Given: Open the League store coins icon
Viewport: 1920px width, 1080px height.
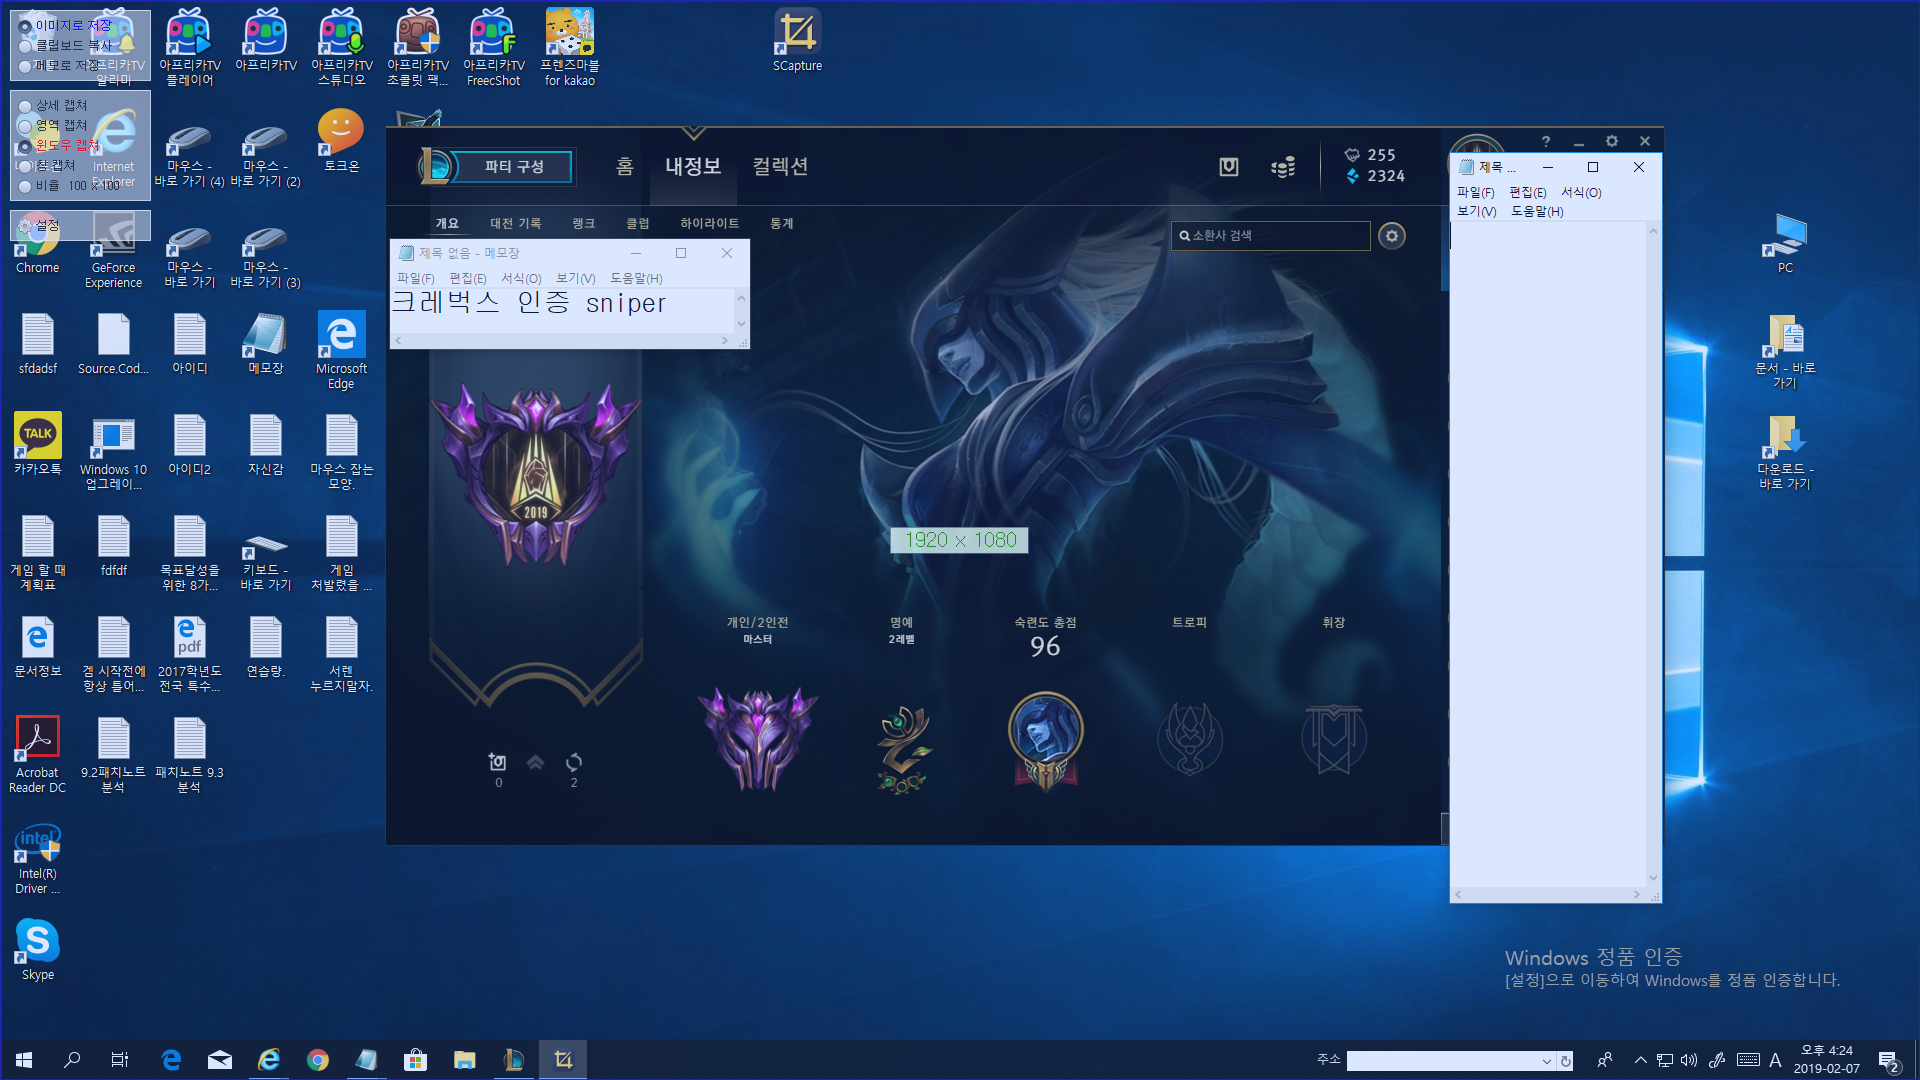Looking at the screenshot, I should point(1283,167).
